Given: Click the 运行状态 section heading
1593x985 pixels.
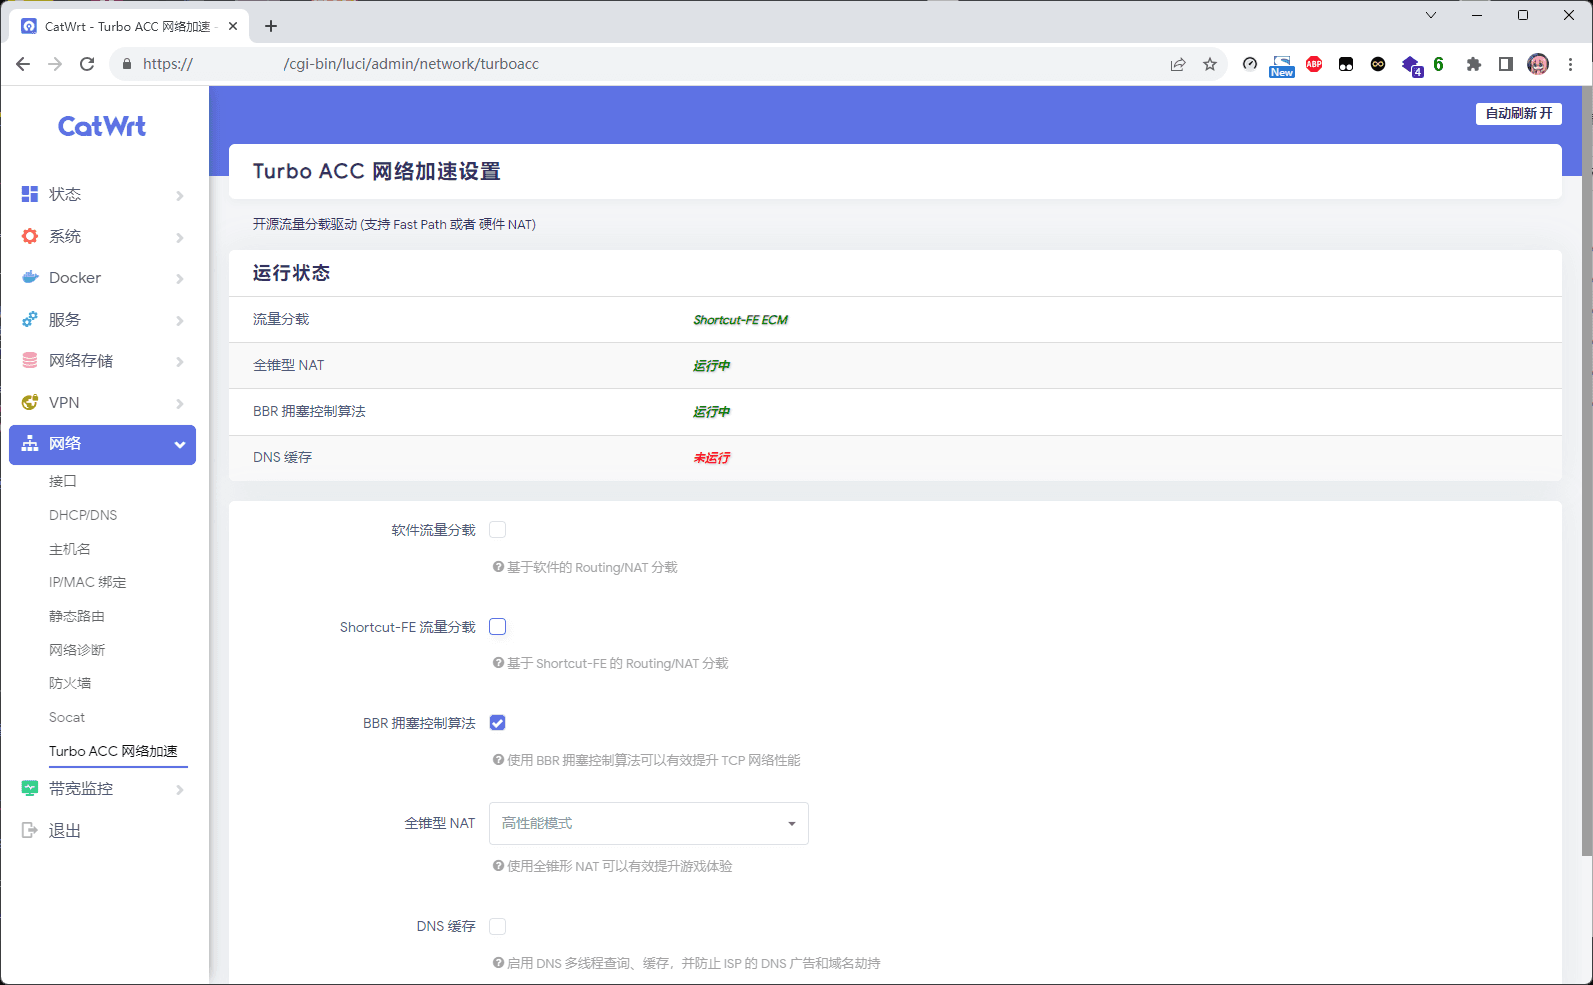Looking at the screenshot, I should coord(291,273).
